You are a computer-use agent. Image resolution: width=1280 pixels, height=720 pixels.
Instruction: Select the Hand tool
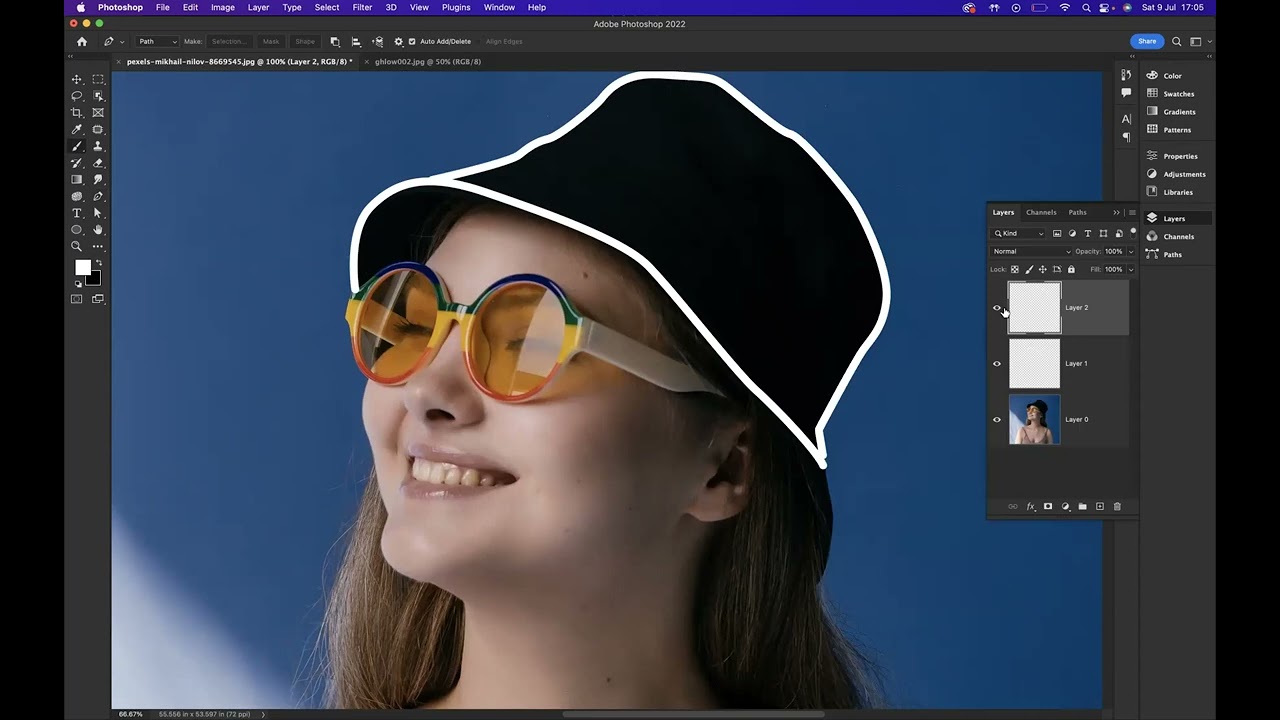tap(98, 230)
